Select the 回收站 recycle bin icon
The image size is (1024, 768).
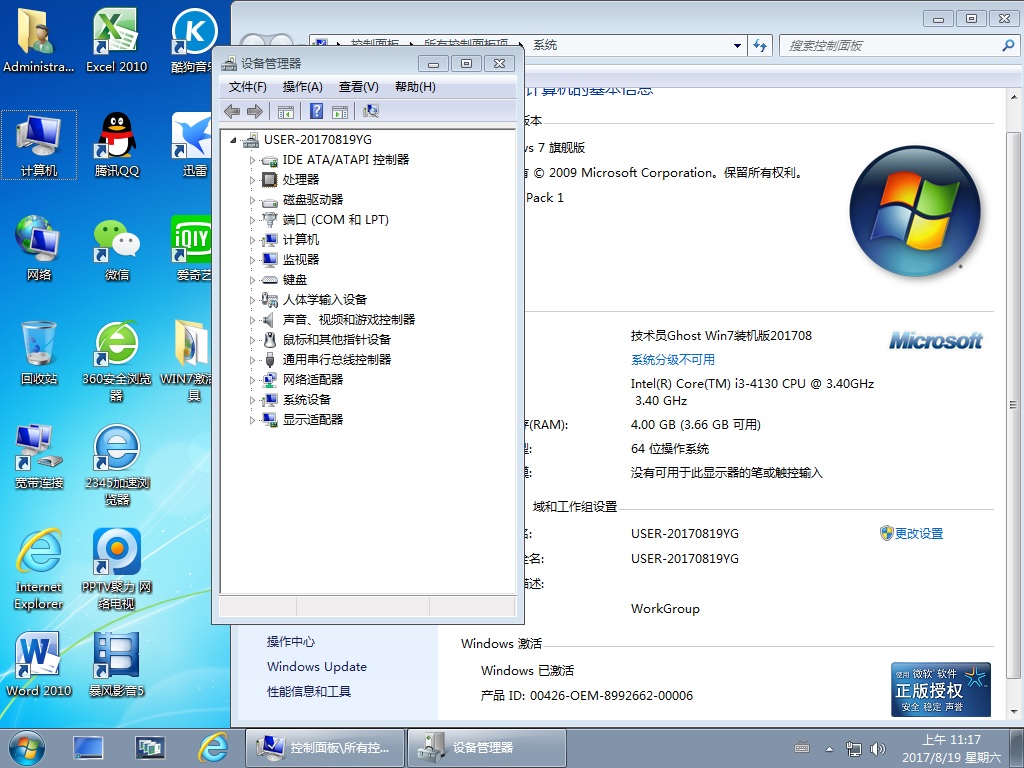(39, 353)
